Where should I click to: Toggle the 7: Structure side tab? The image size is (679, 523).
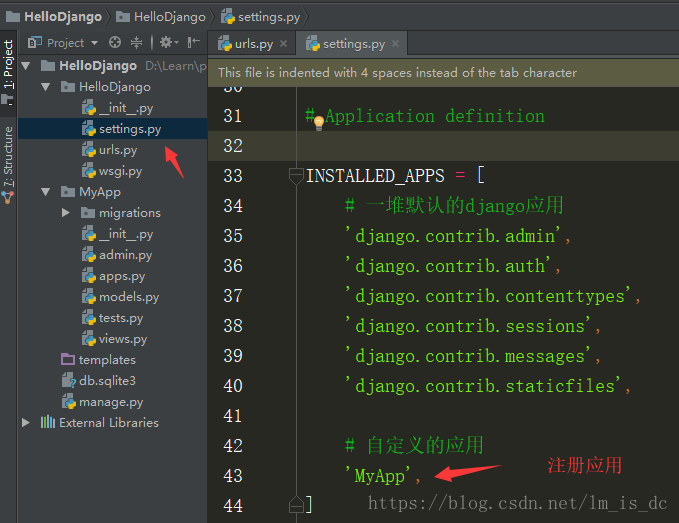(8, 156)
